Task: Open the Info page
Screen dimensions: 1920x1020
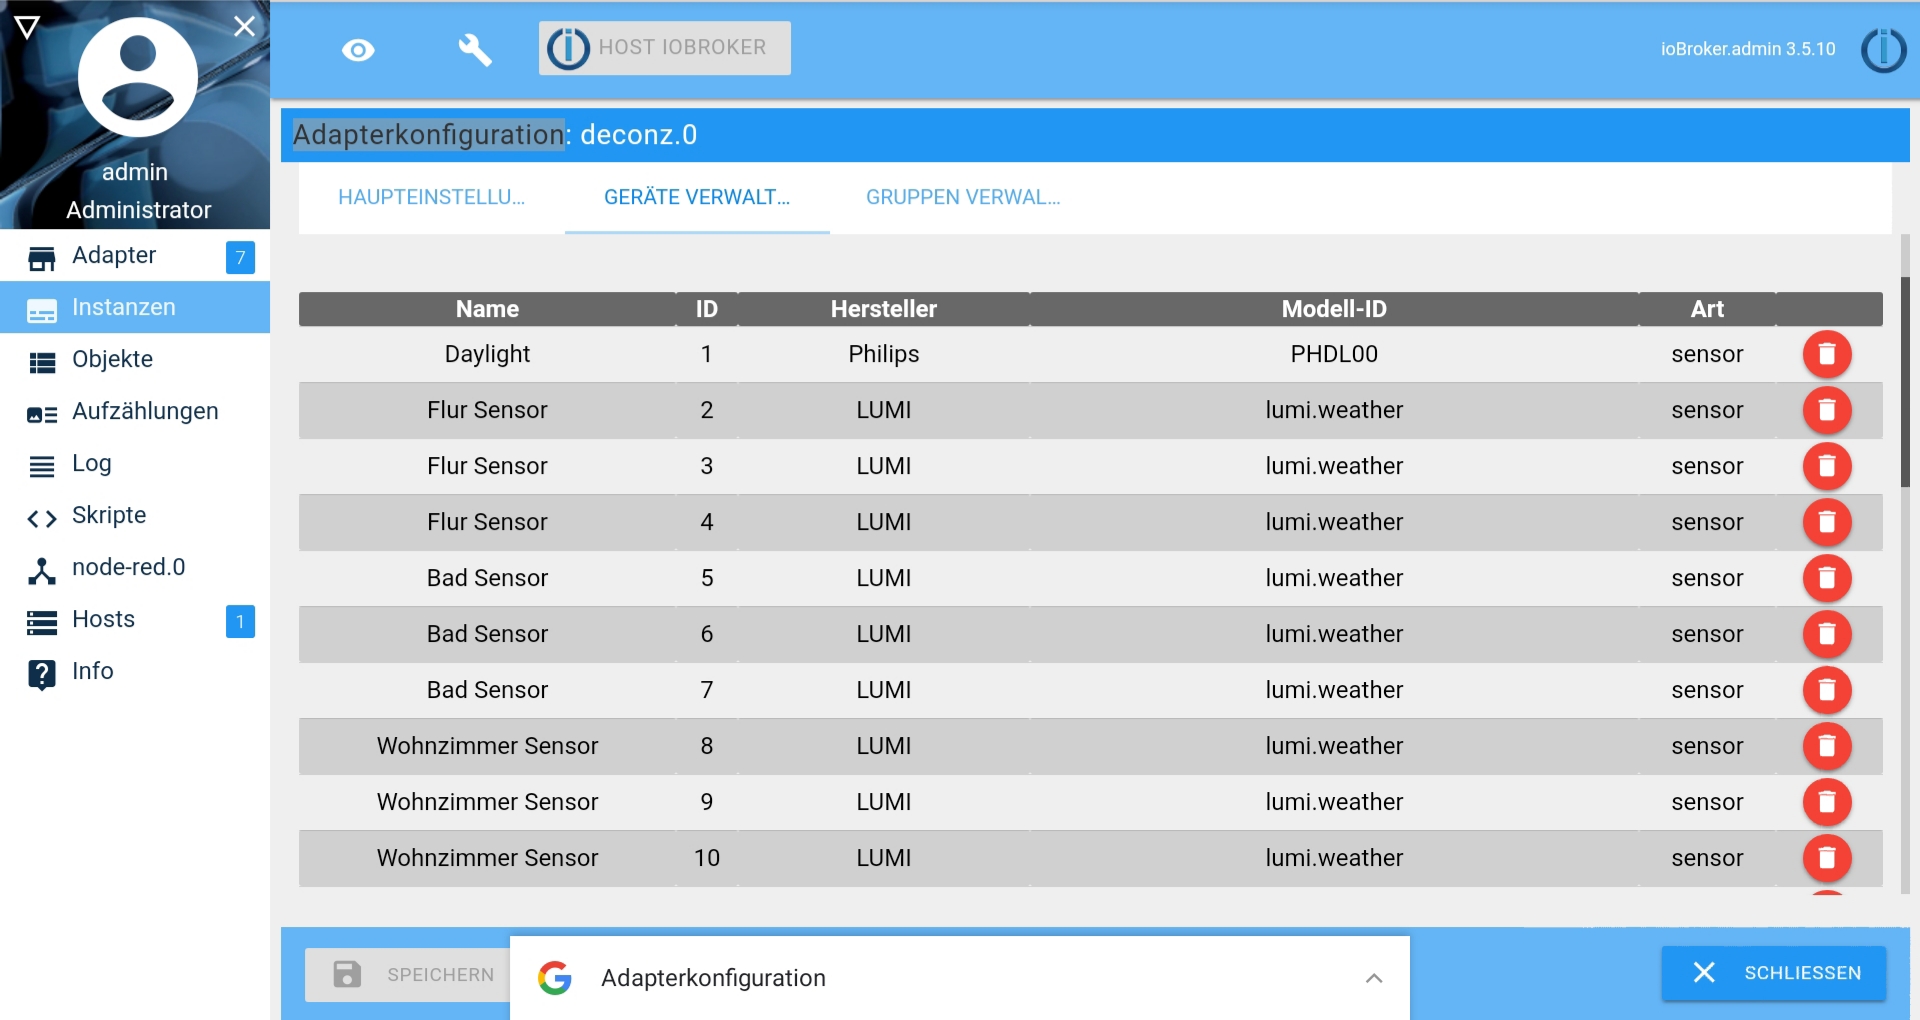Action: [135, 672]
